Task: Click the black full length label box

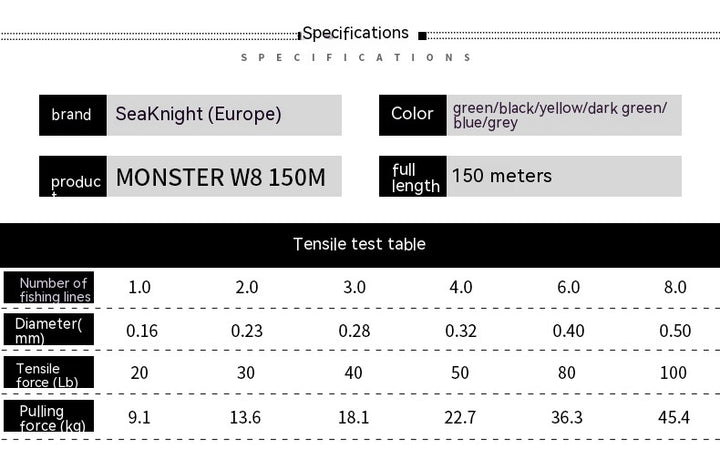Action: (412, 177)
